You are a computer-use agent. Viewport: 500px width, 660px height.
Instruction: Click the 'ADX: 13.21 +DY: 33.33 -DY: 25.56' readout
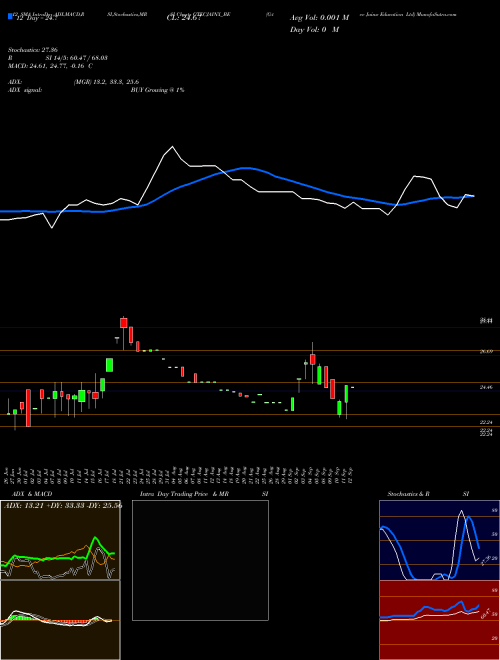[x=63, y=506]
